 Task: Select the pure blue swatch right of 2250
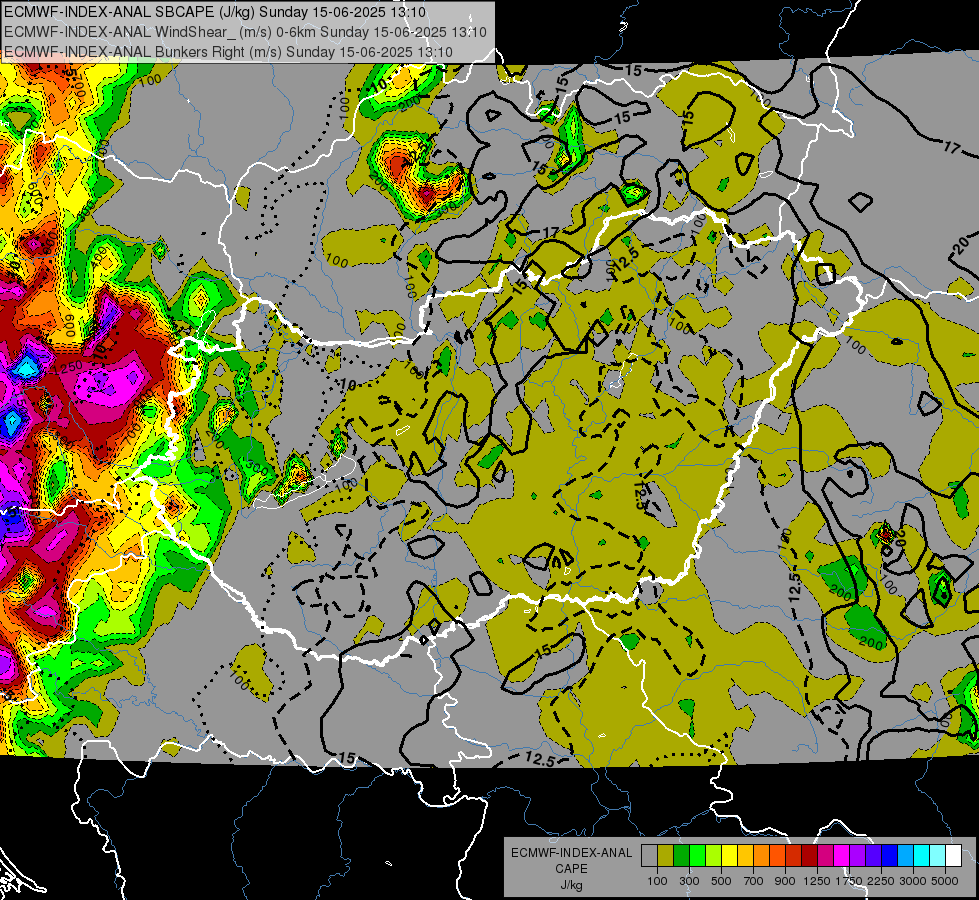click(889, 856)
